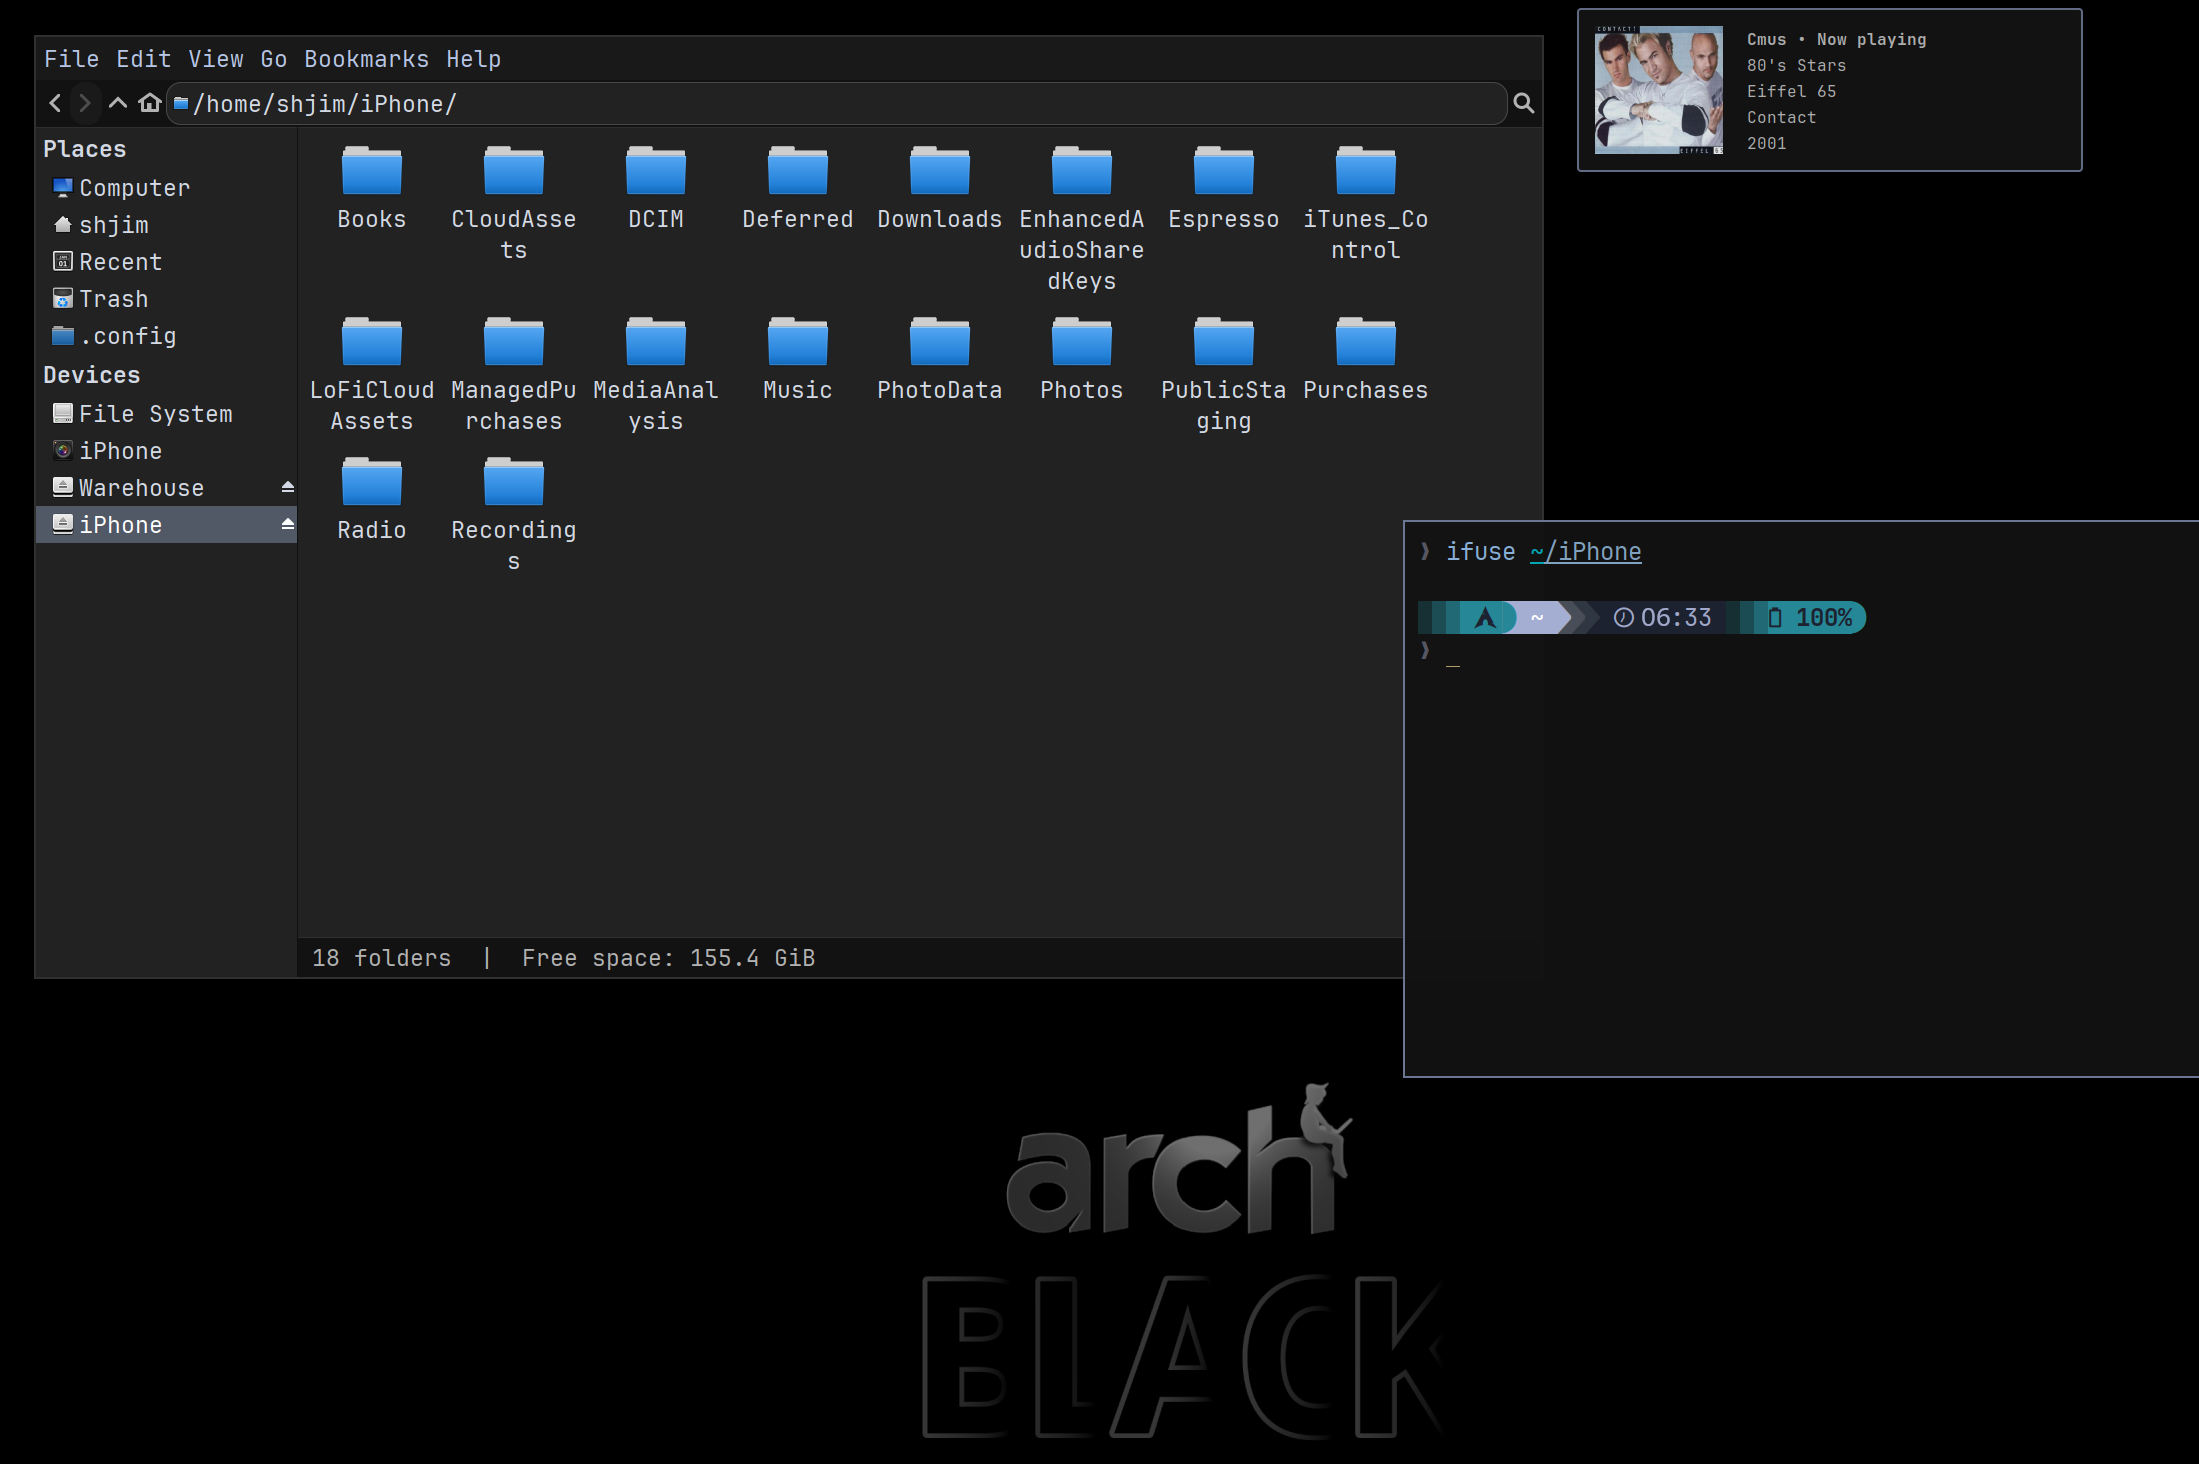
Task: Select the LoFiCloudAssets folder icon
Action: pos(371,341)
